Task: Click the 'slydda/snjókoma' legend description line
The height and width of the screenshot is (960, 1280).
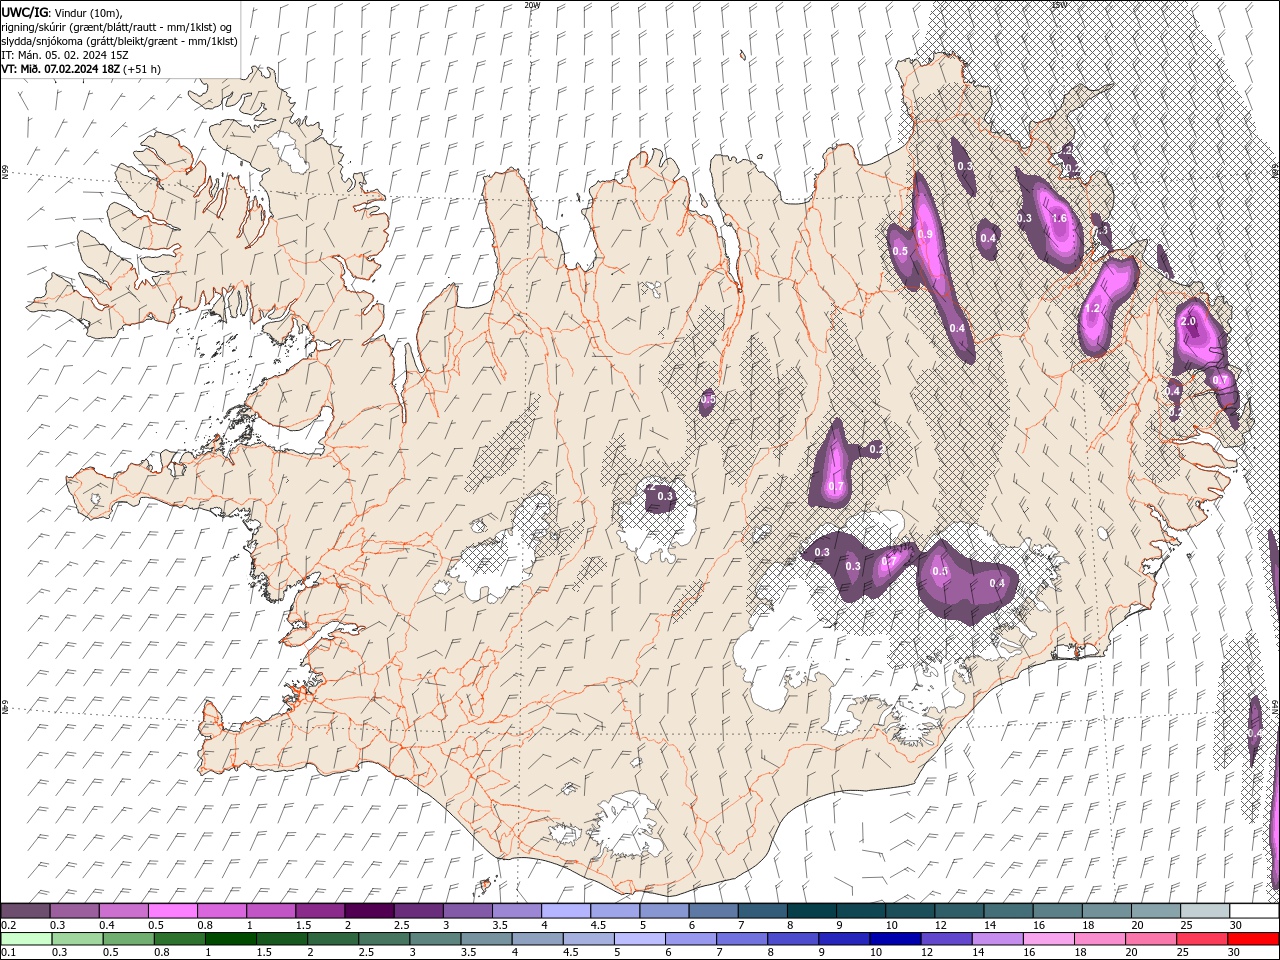Action: tap(119, 41)
